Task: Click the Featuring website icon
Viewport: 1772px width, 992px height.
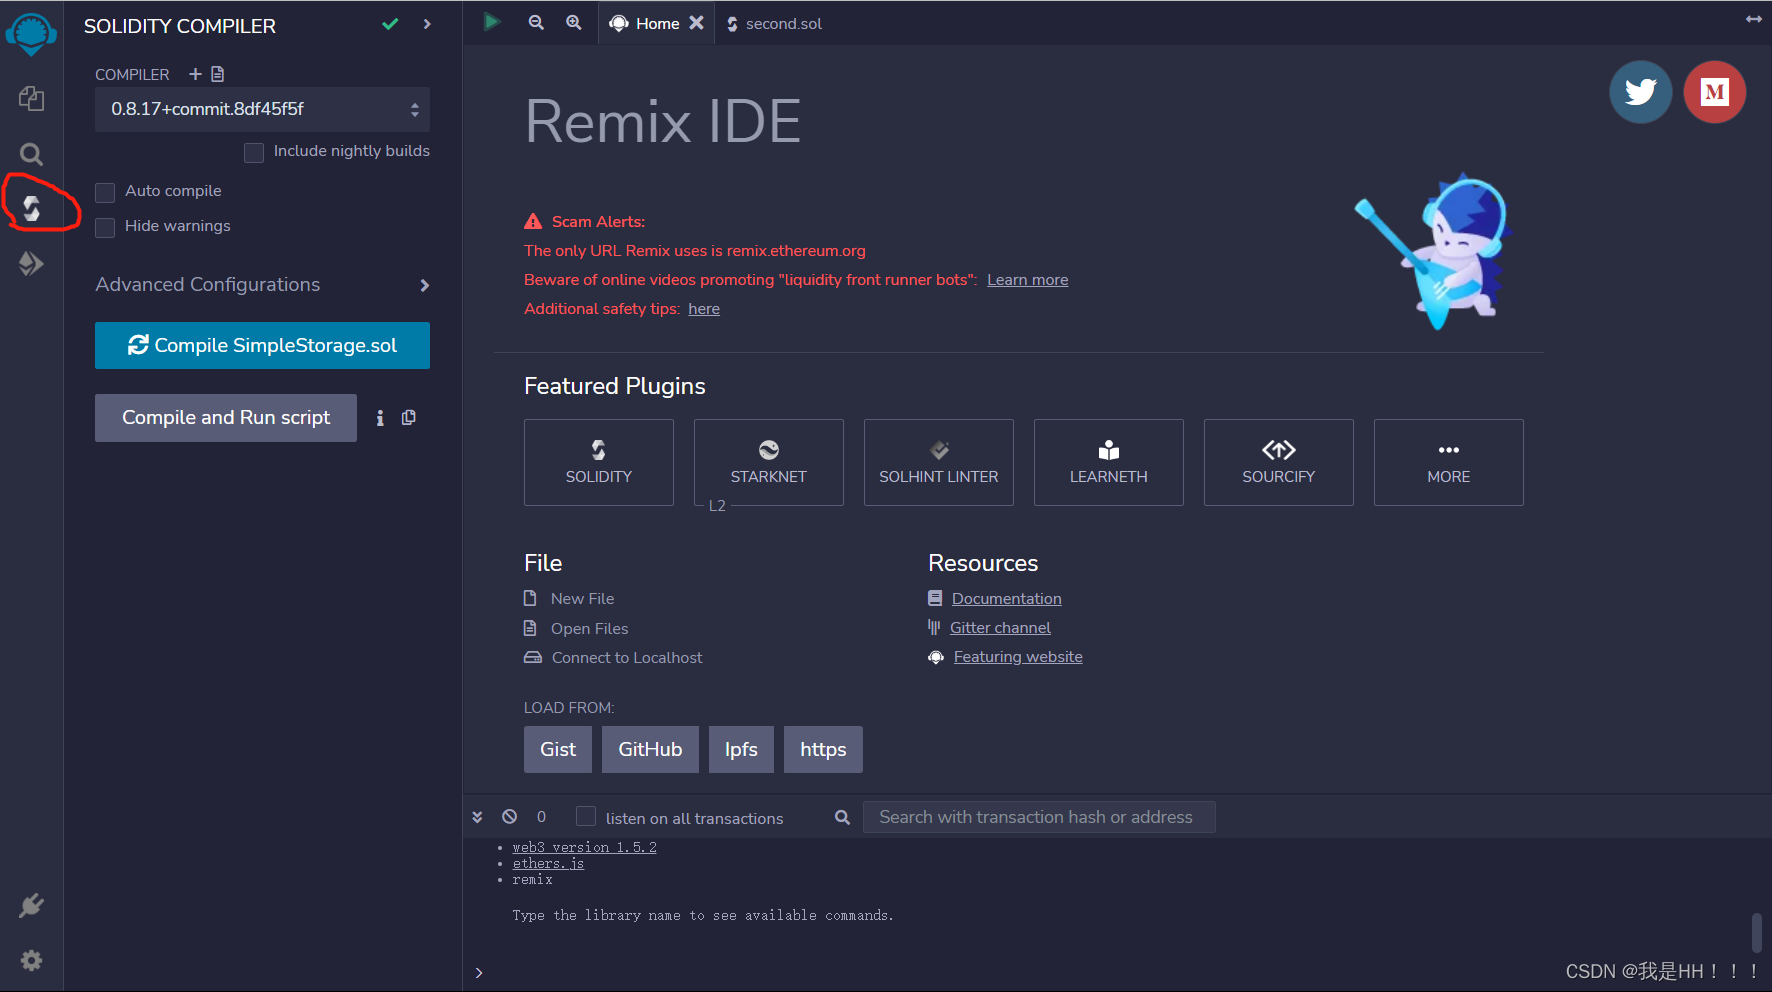Action: point(936,657)
